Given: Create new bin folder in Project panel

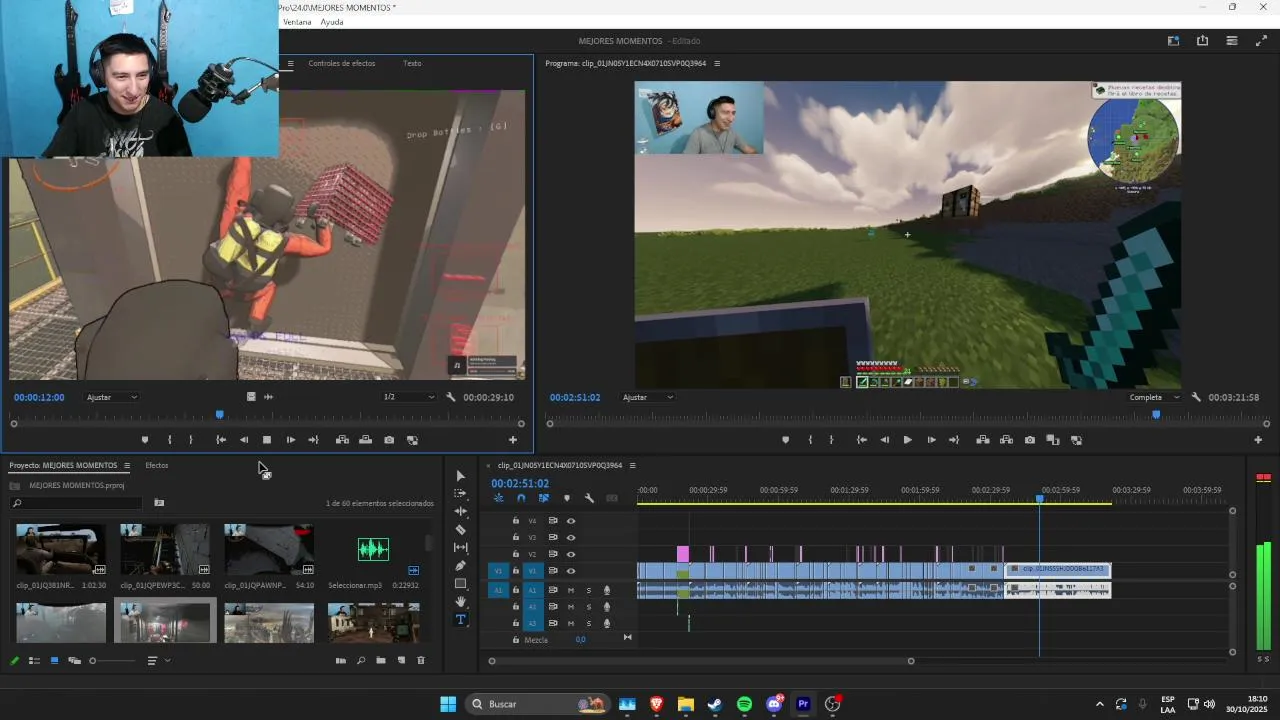Looking at the screenshot, I should (381, 661).
